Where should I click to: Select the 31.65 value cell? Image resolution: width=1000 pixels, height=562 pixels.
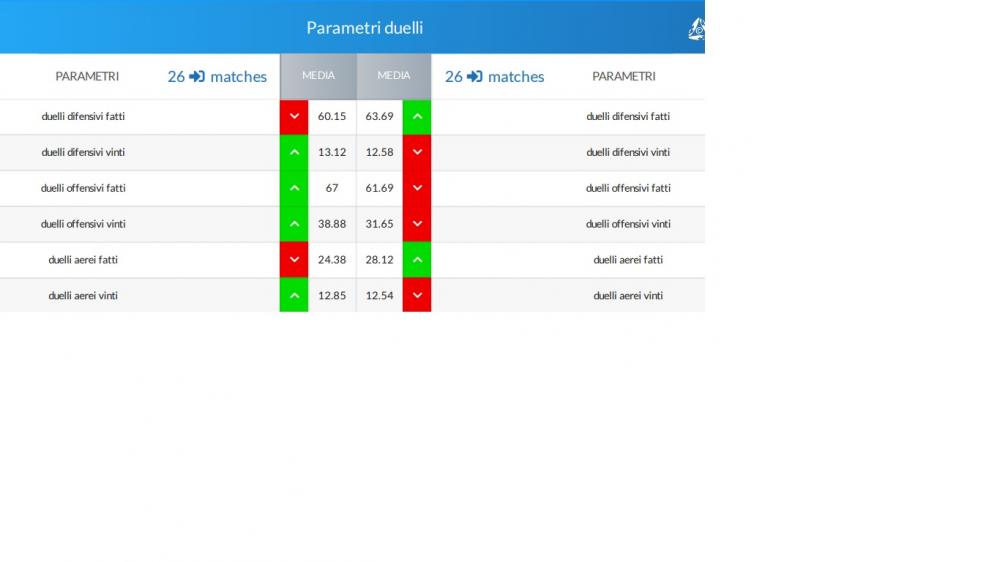(379, 224)
